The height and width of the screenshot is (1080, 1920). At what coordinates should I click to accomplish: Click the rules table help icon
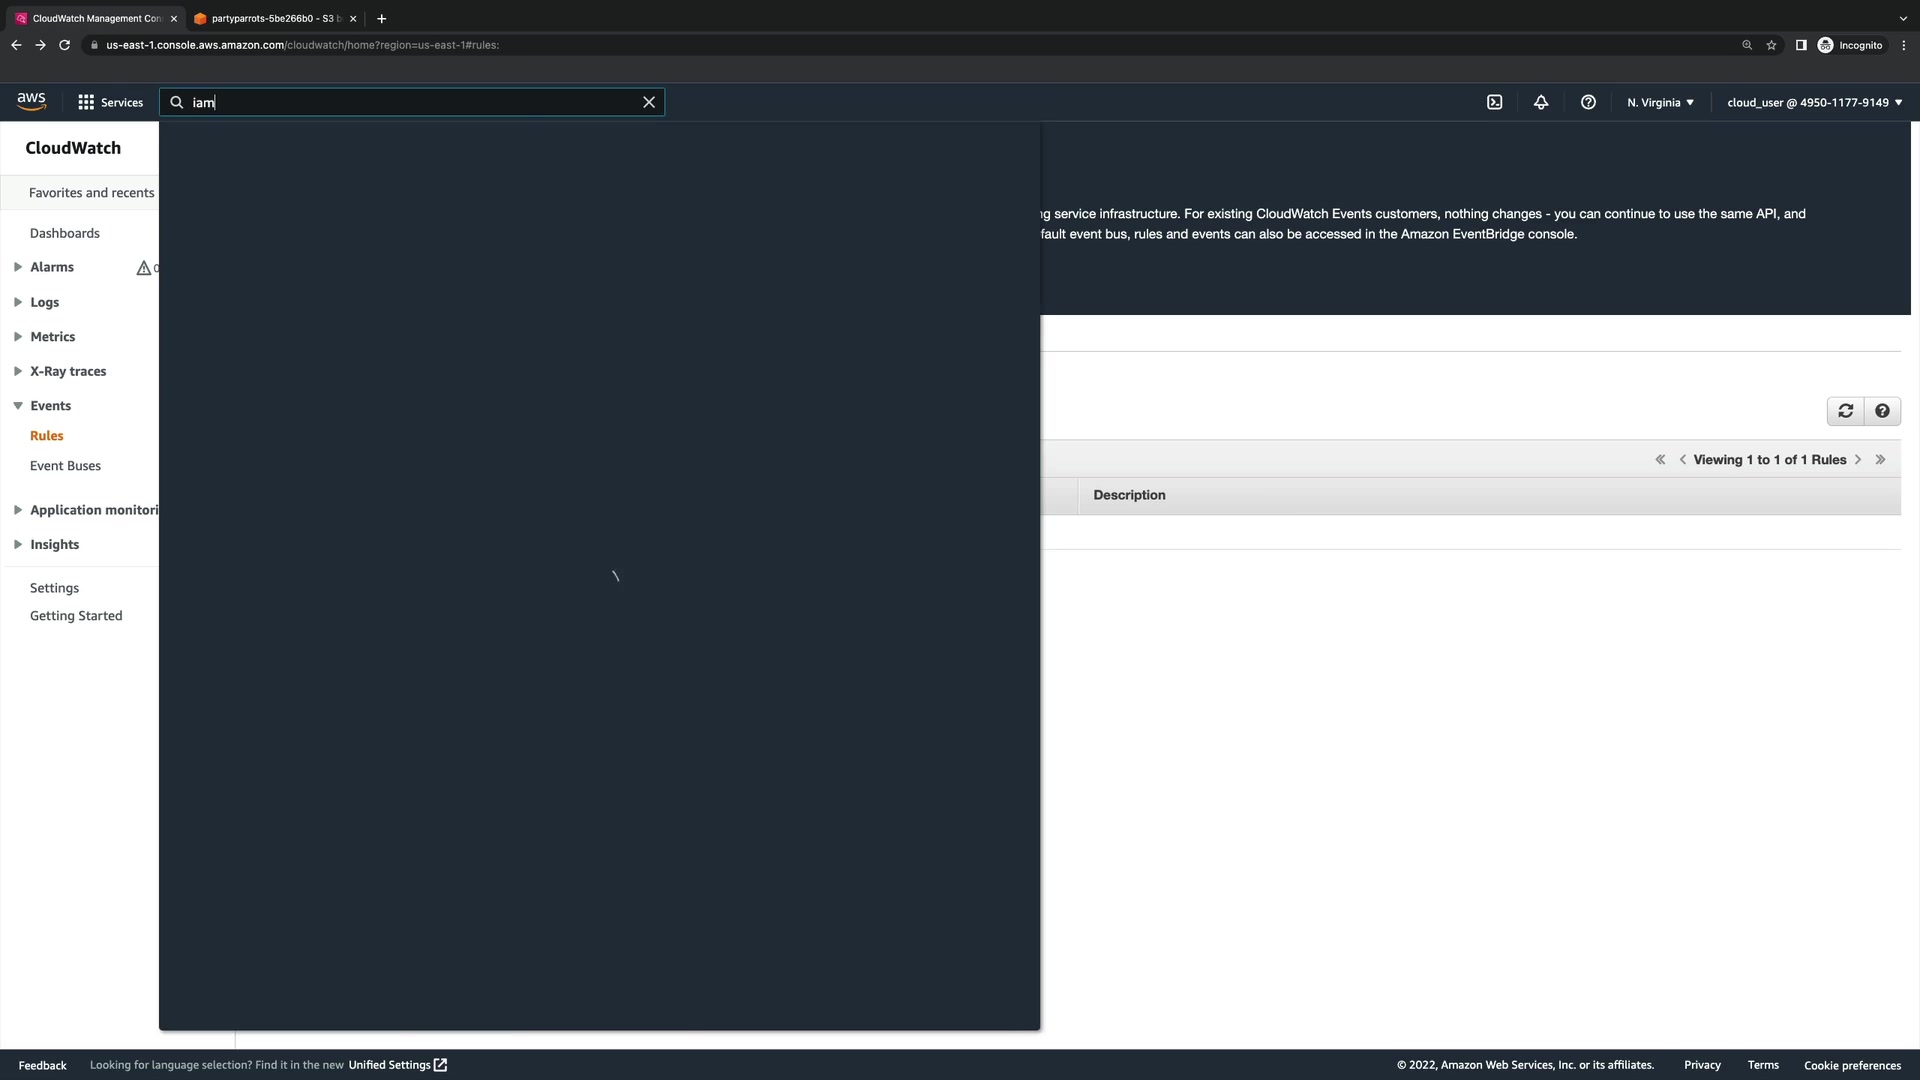point(1882,411)
